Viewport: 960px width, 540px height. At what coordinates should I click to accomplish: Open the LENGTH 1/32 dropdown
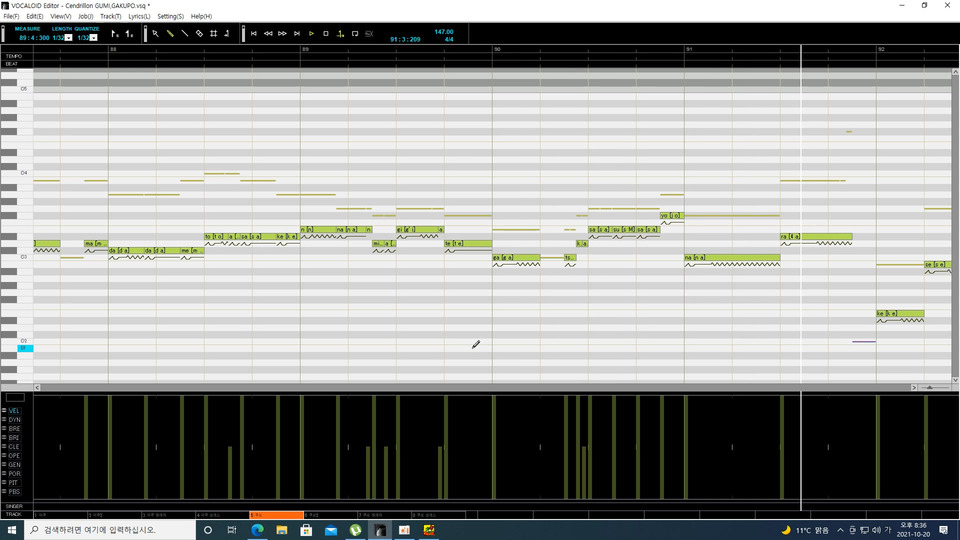pyautogui.click(x=69, y=38)
